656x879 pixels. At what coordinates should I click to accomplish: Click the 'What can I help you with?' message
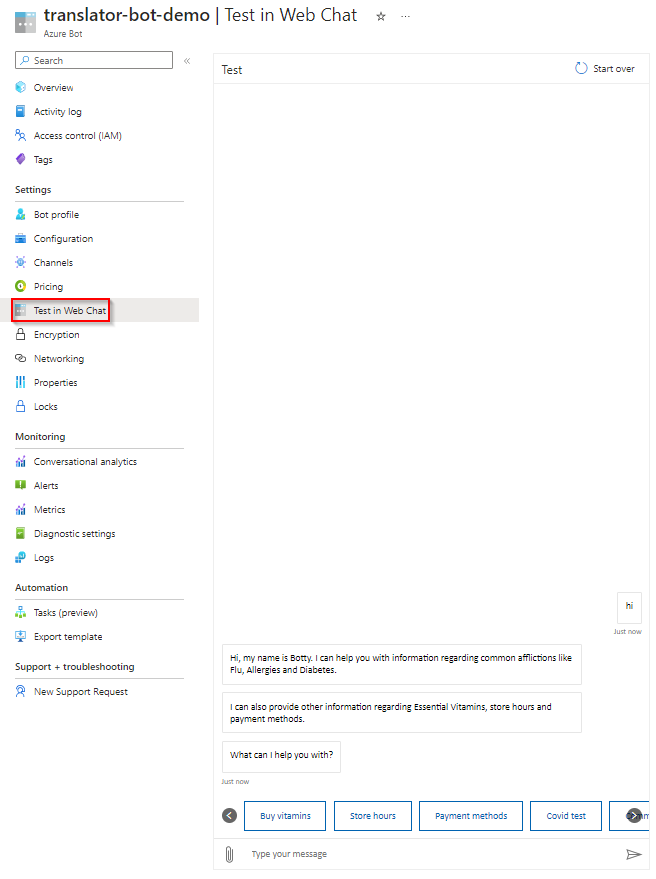point(281,756)
